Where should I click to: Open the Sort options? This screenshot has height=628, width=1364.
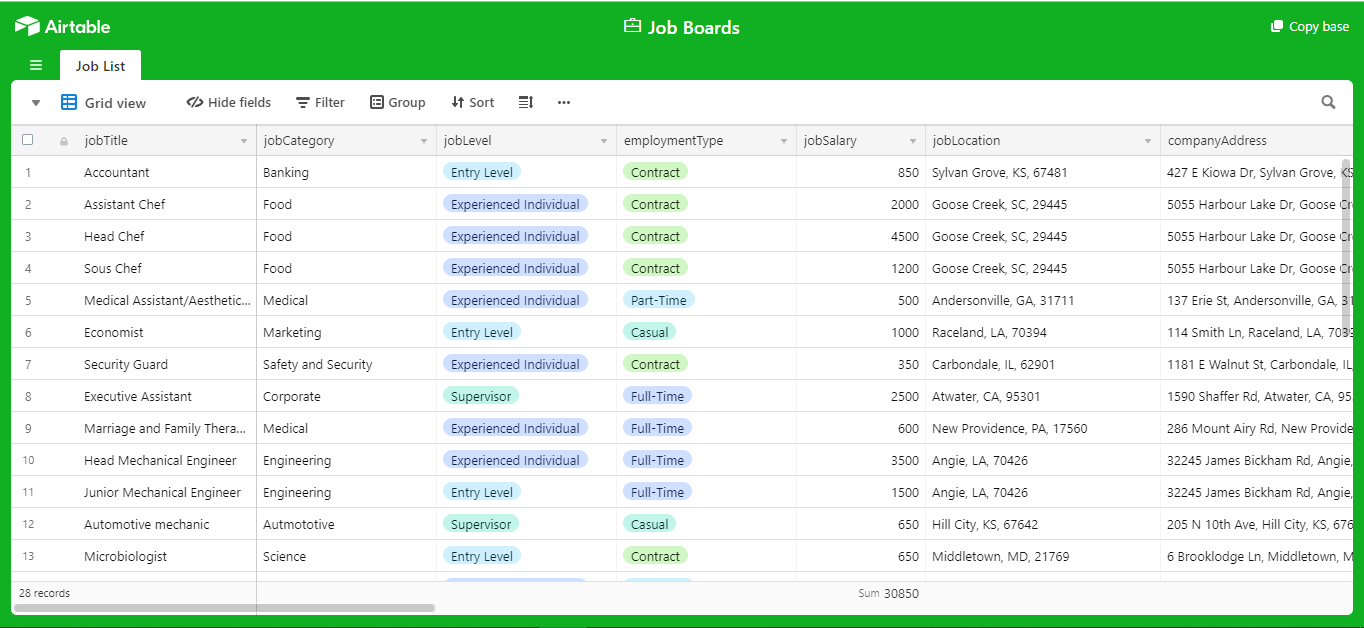[473, 102]
